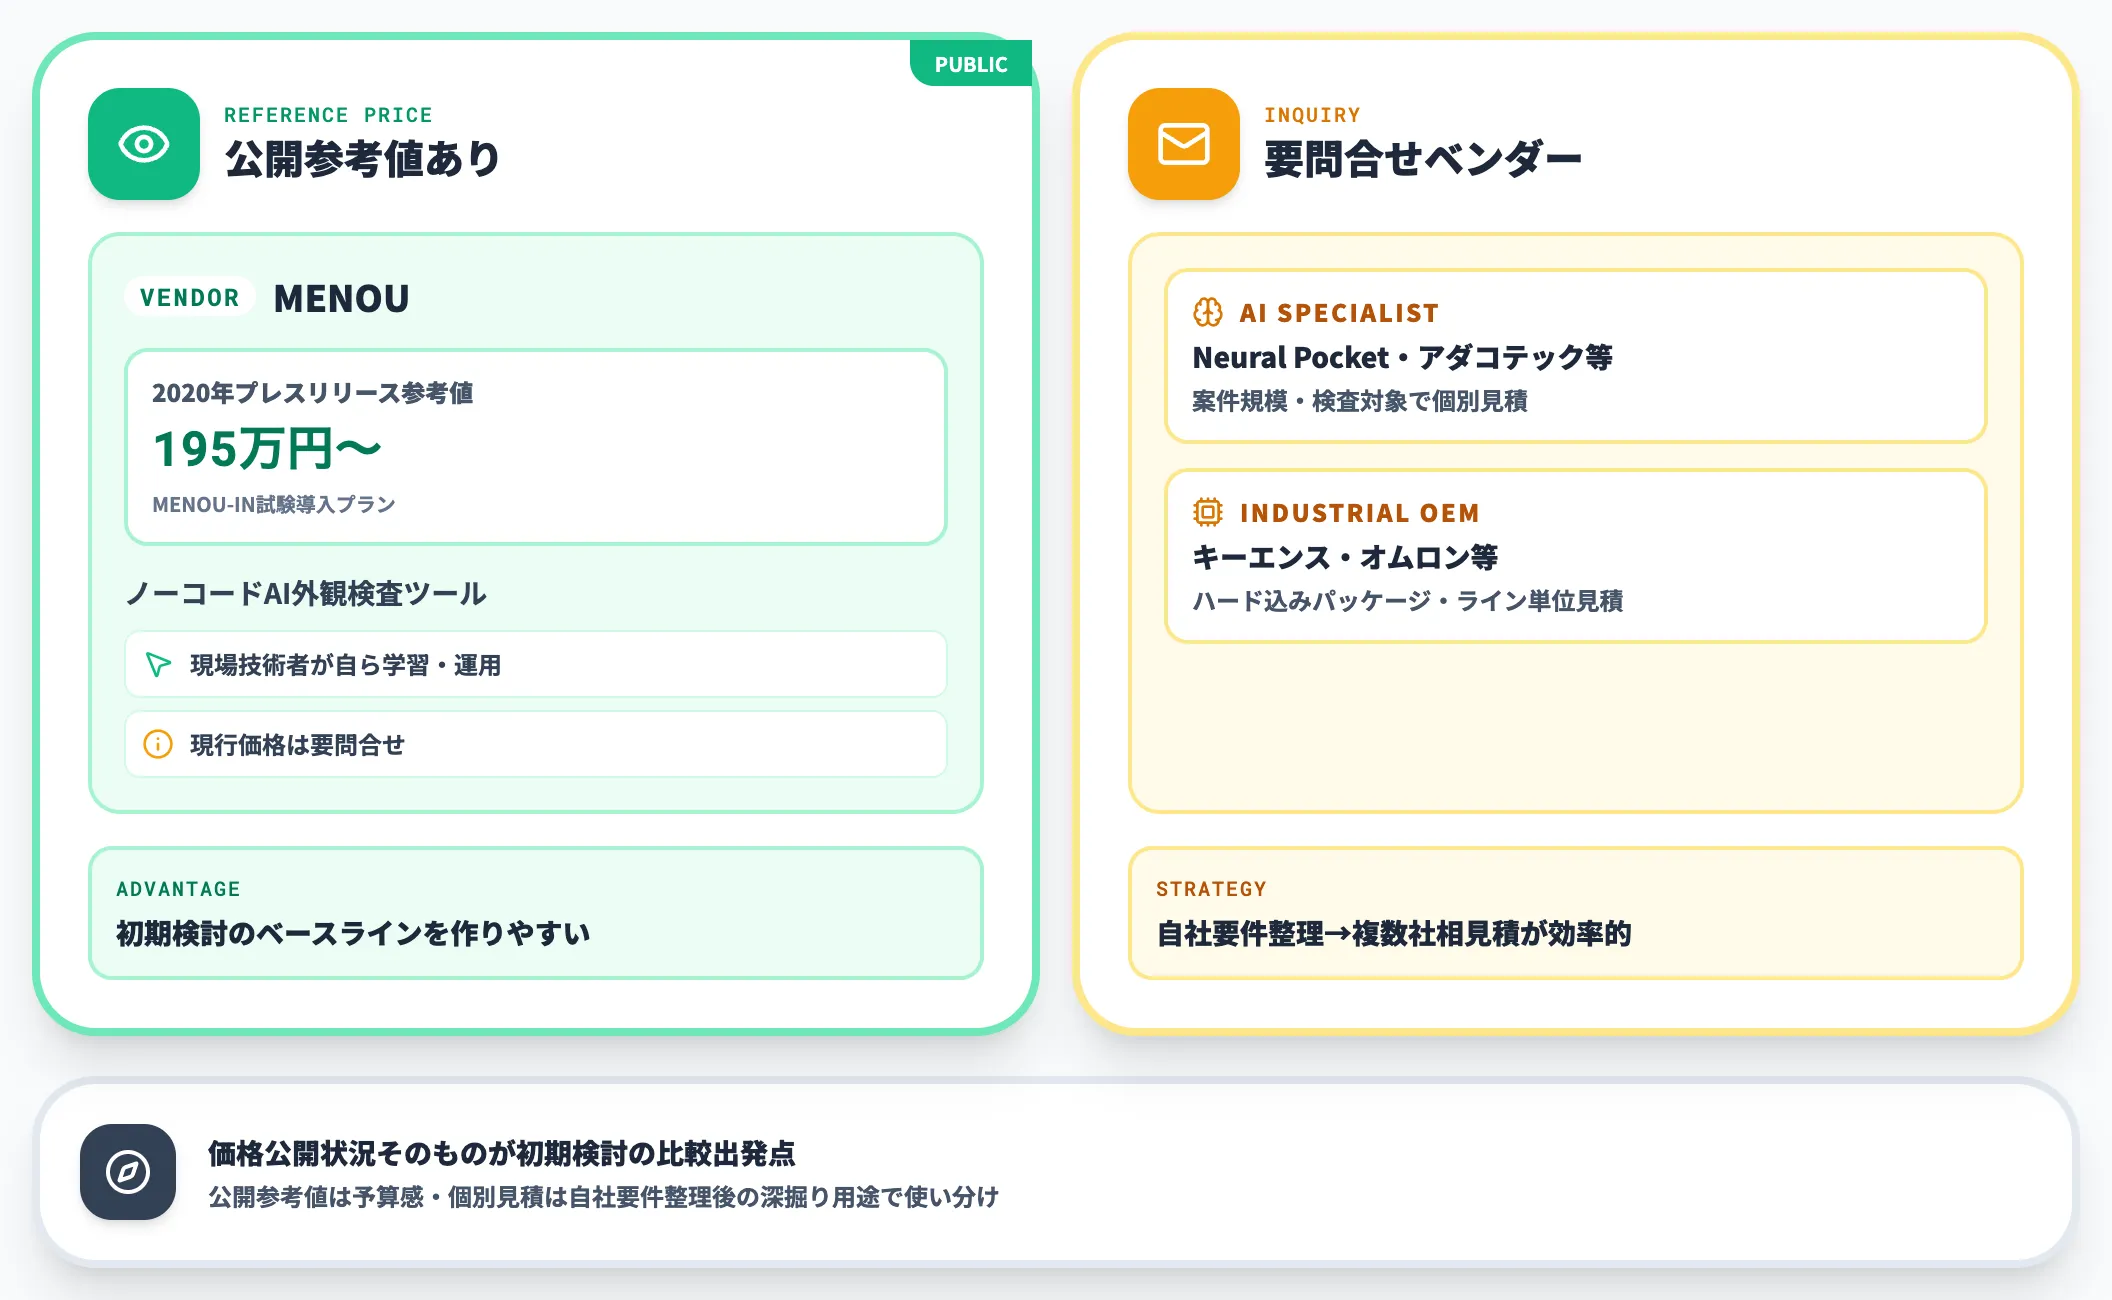2112x1300 pixels.
Task: Click the PUBLIC badge on the green card
Action: pos(970,63)
